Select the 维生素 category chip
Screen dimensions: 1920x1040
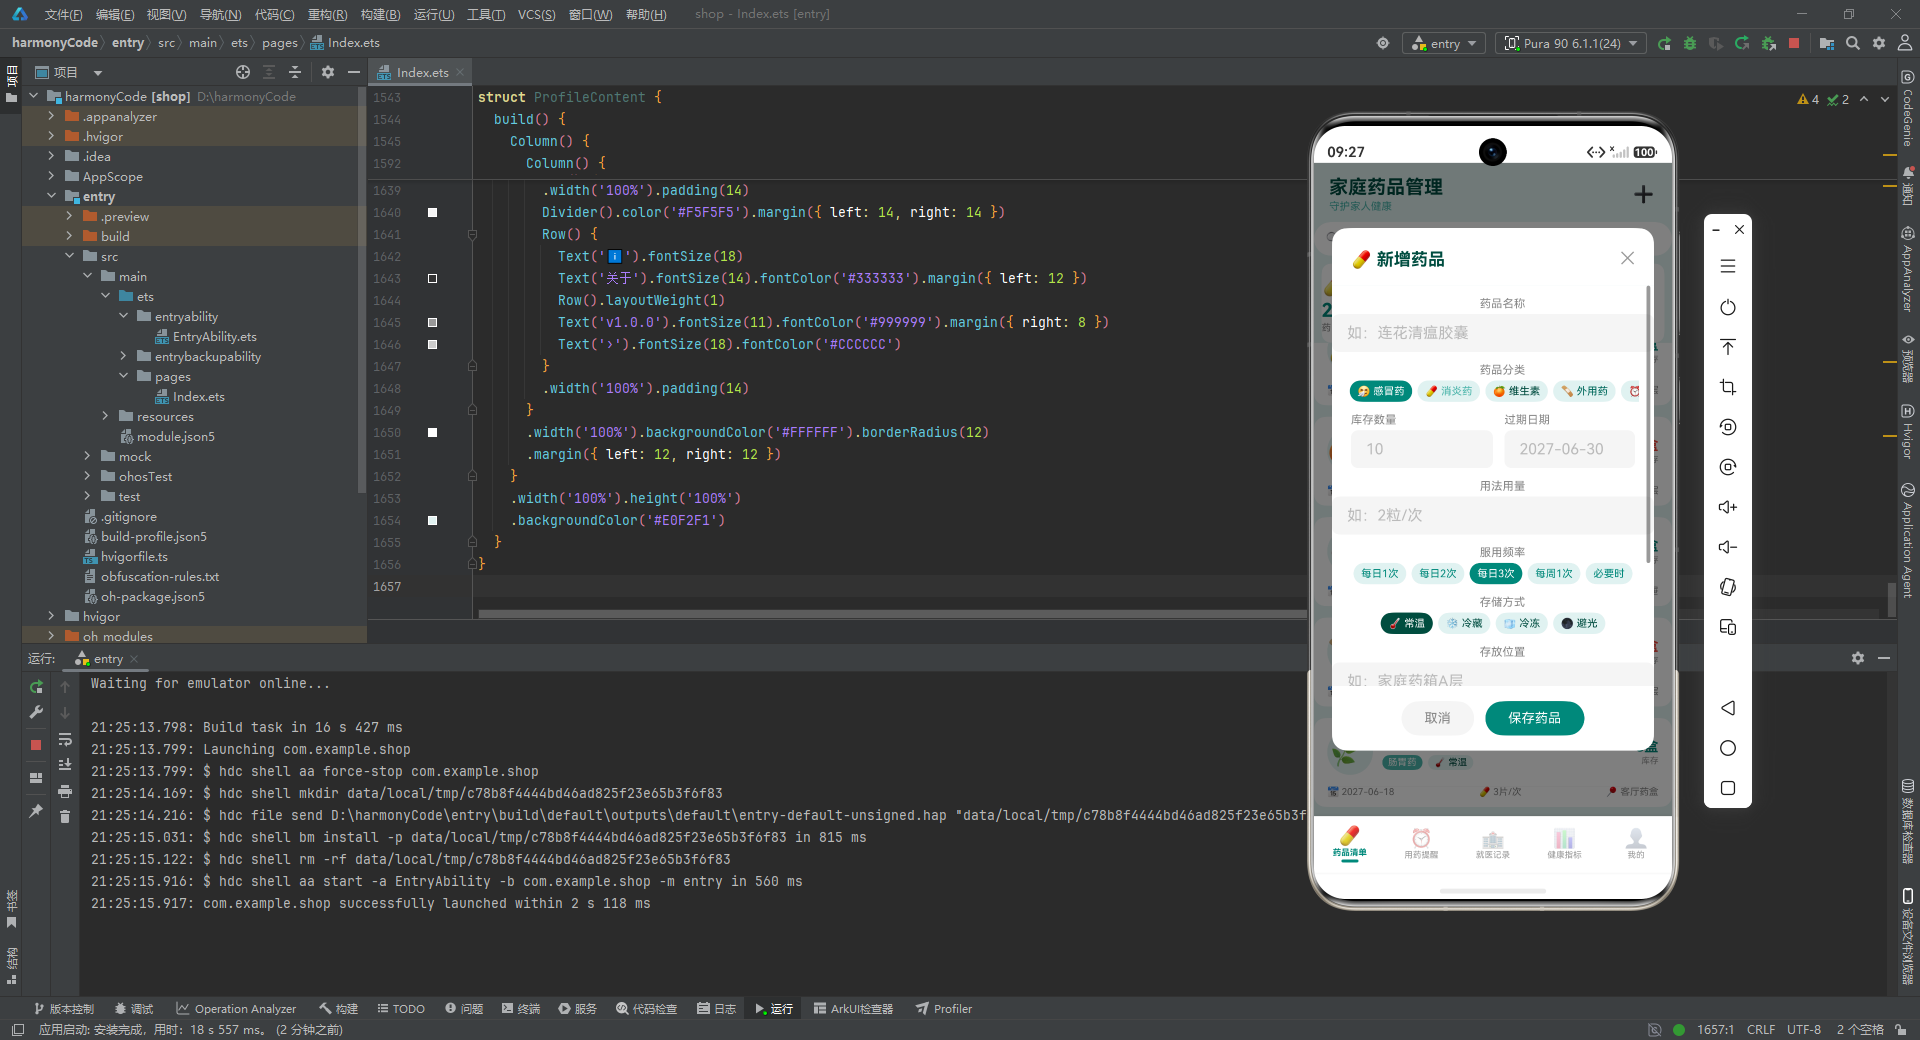click(x=1516, y=391)
